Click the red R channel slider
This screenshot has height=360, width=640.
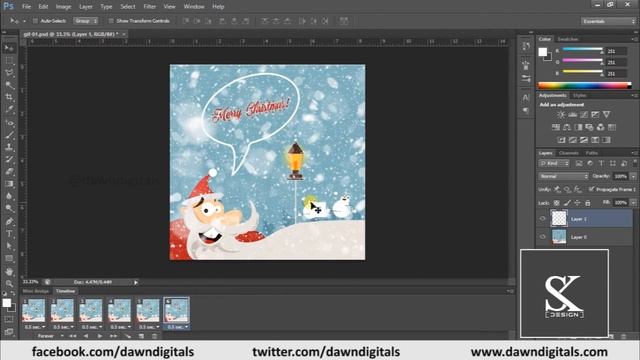tap(582, 50)
